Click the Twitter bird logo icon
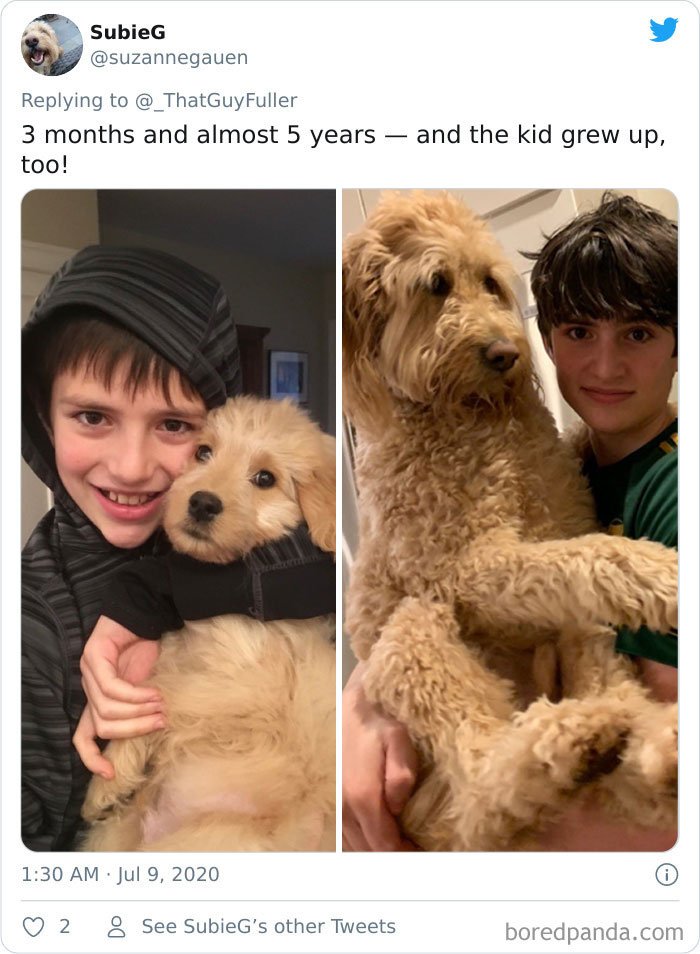Viewport: 700px width, 954px height. (x=664, y=29)
